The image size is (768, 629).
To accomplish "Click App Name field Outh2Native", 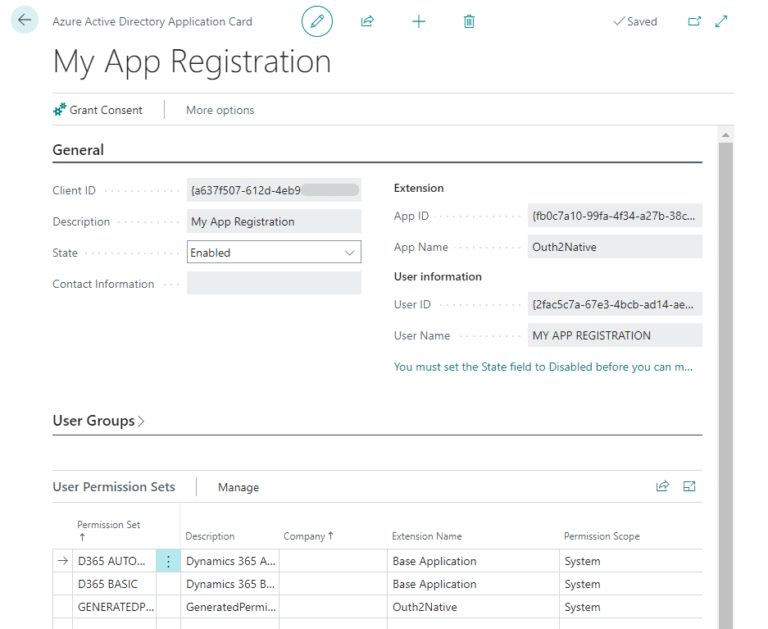I will 615,247.
